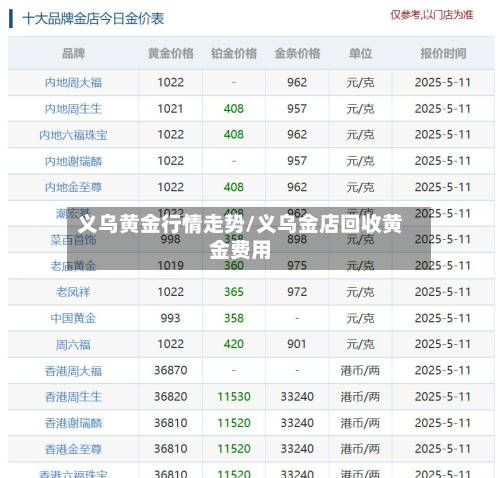Screen dimensions: 500x478
Task: Select platinum price 408 in 内地金至尊 row
Action: click(x=234, y=187)
